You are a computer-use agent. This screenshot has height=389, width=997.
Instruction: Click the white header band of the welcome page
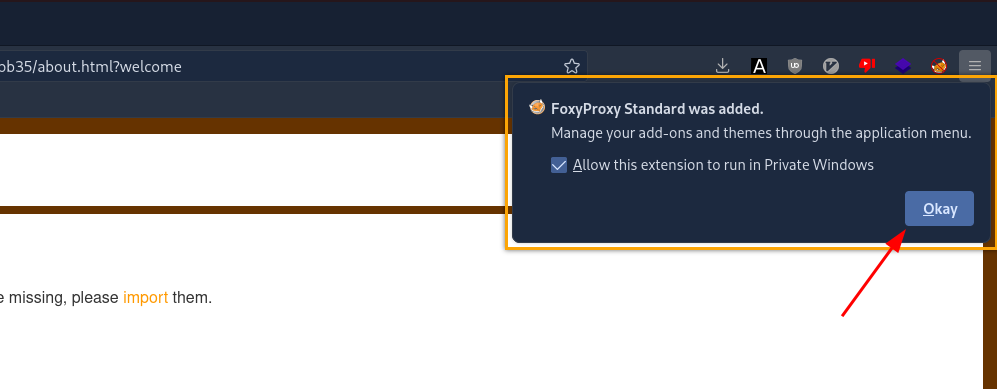click(x=254, y=170)
